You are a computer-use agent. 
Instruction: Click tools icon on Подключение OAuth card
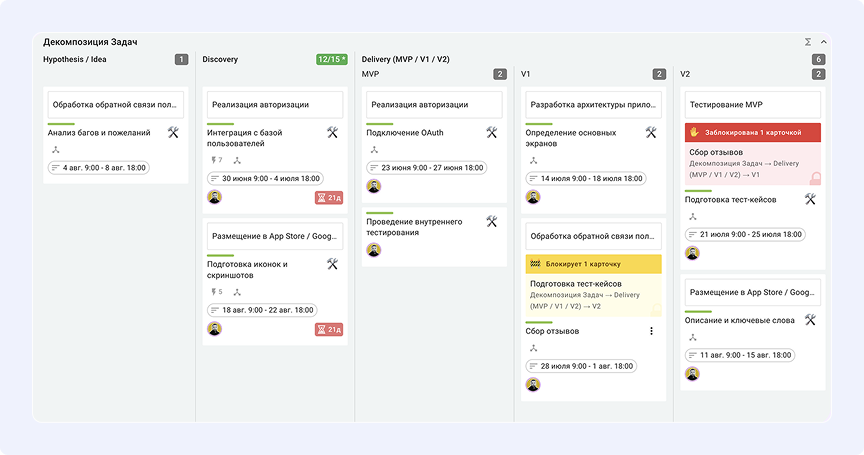[491, 132]
